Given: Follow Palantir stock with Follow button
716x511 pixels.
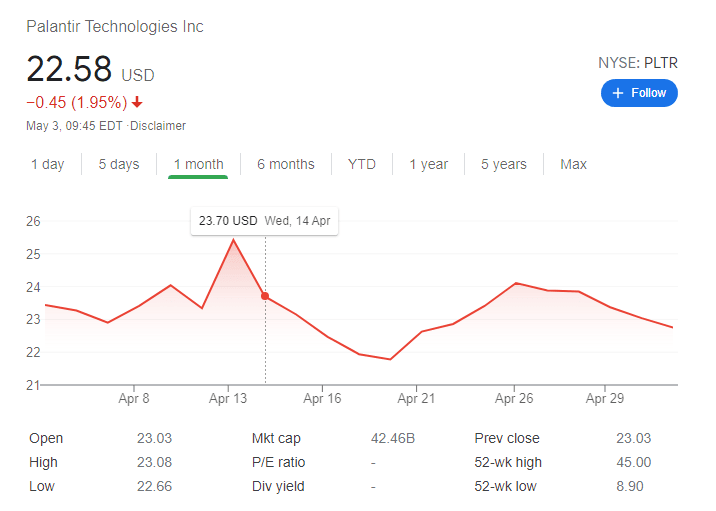Looking at the screenshot, I should pyautogui.click(x=640, y=93).
